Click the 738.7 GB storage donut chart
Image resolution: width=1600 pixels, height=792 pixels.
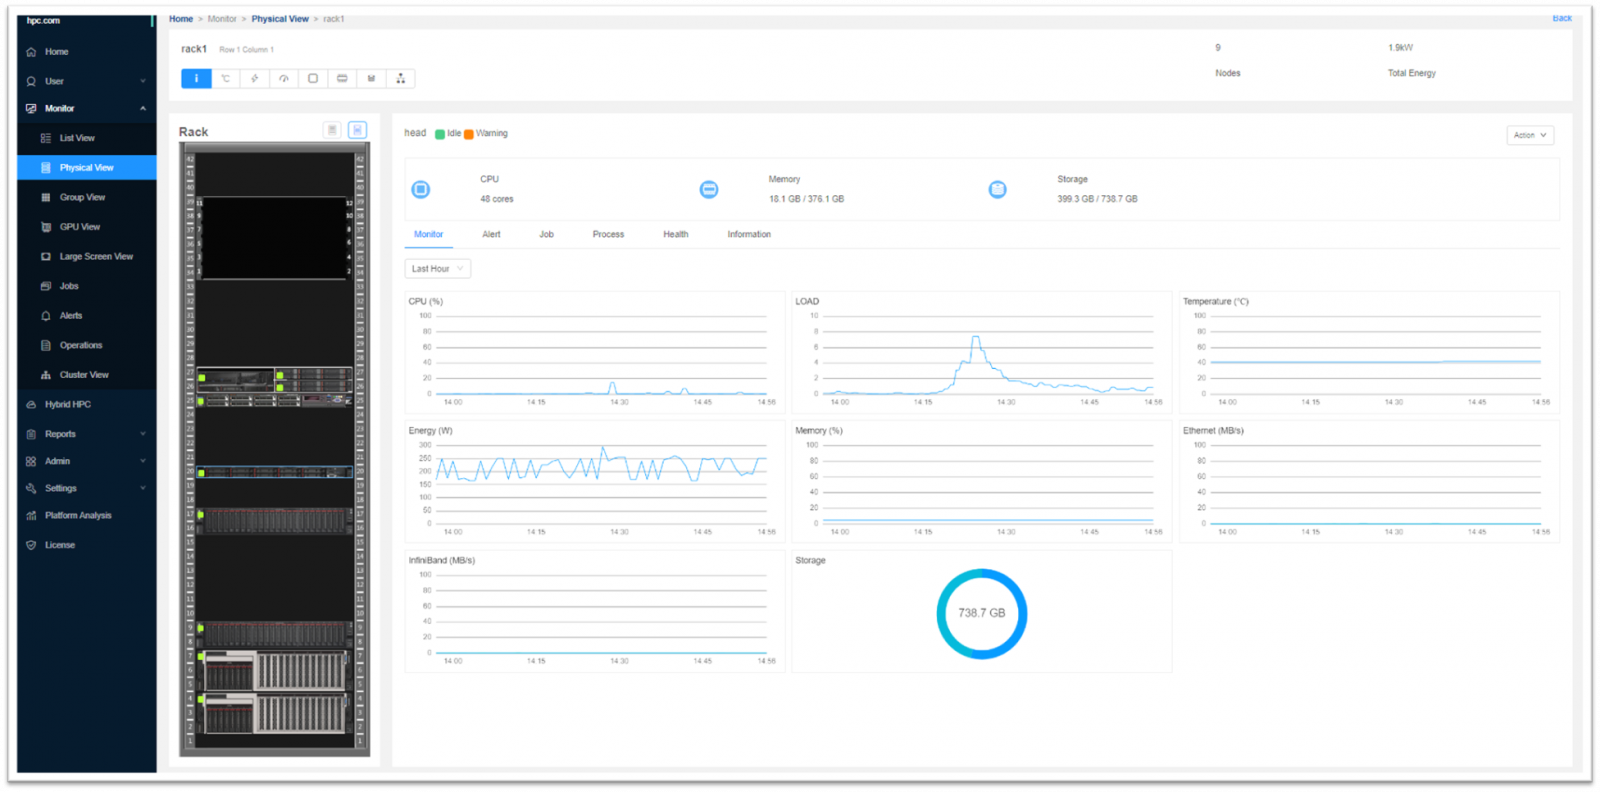[981, 614]
